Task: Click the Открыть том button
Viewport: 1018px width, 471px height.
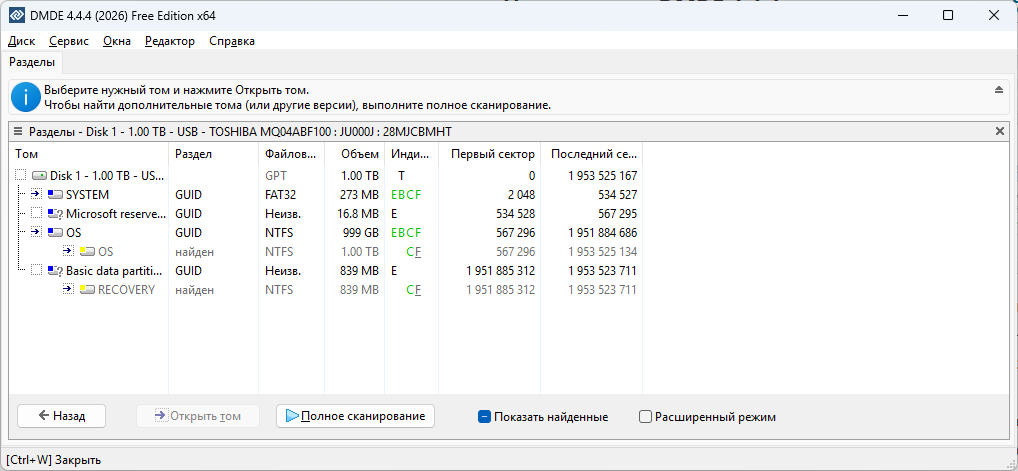Action: [198, 416]
